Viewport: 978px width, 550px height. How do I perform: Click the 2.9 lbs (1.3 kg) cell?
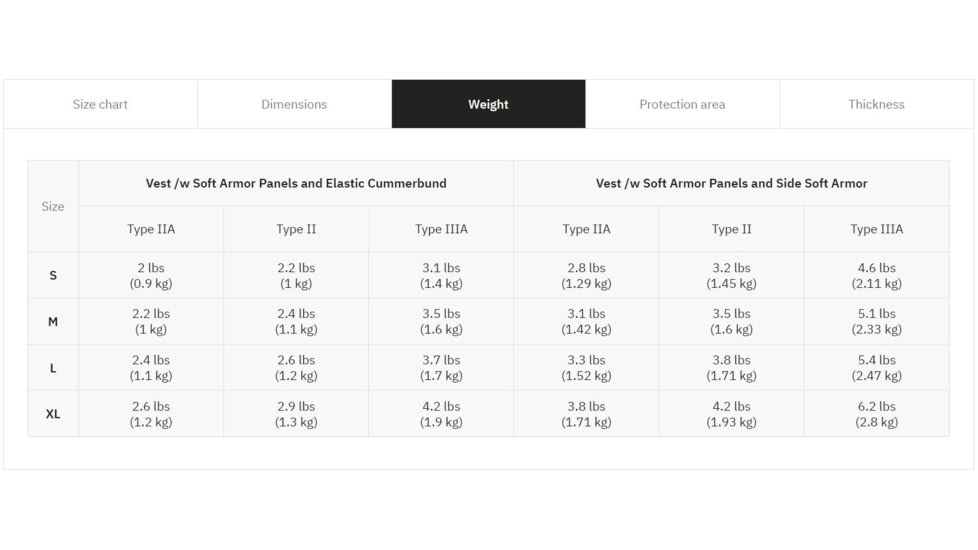click(296, 414)
